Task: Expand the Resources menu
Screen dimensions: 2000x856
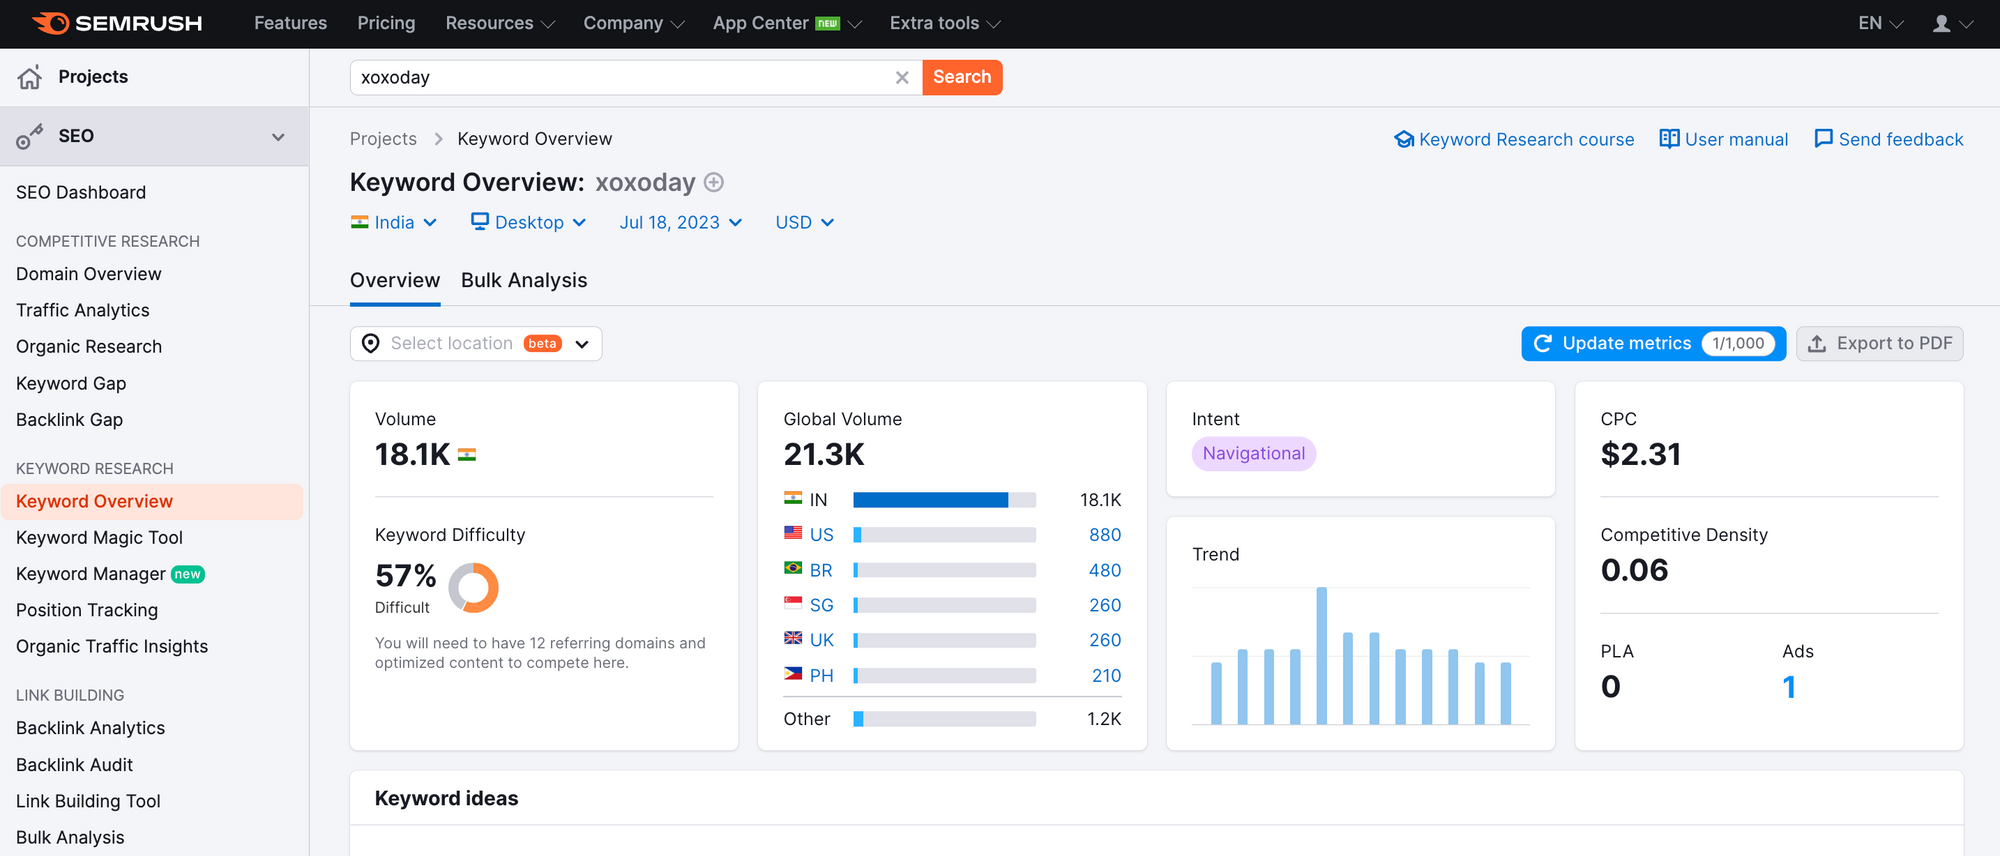Action: coord(500,23)
